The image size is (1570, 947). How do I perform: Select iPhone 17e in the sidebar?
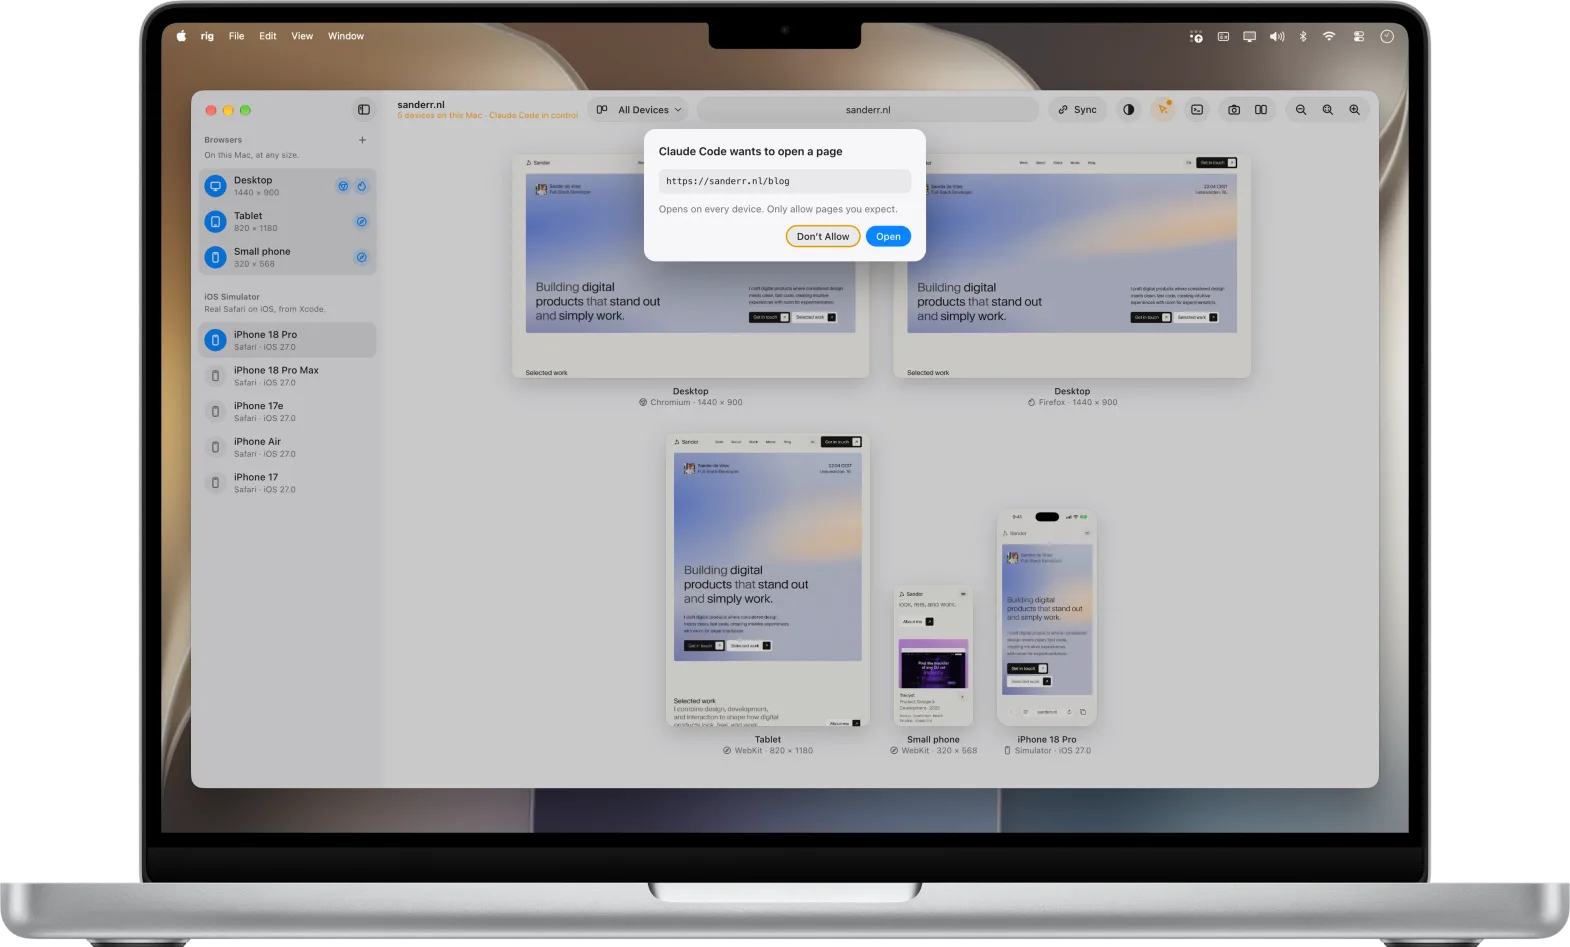[288, 412]
